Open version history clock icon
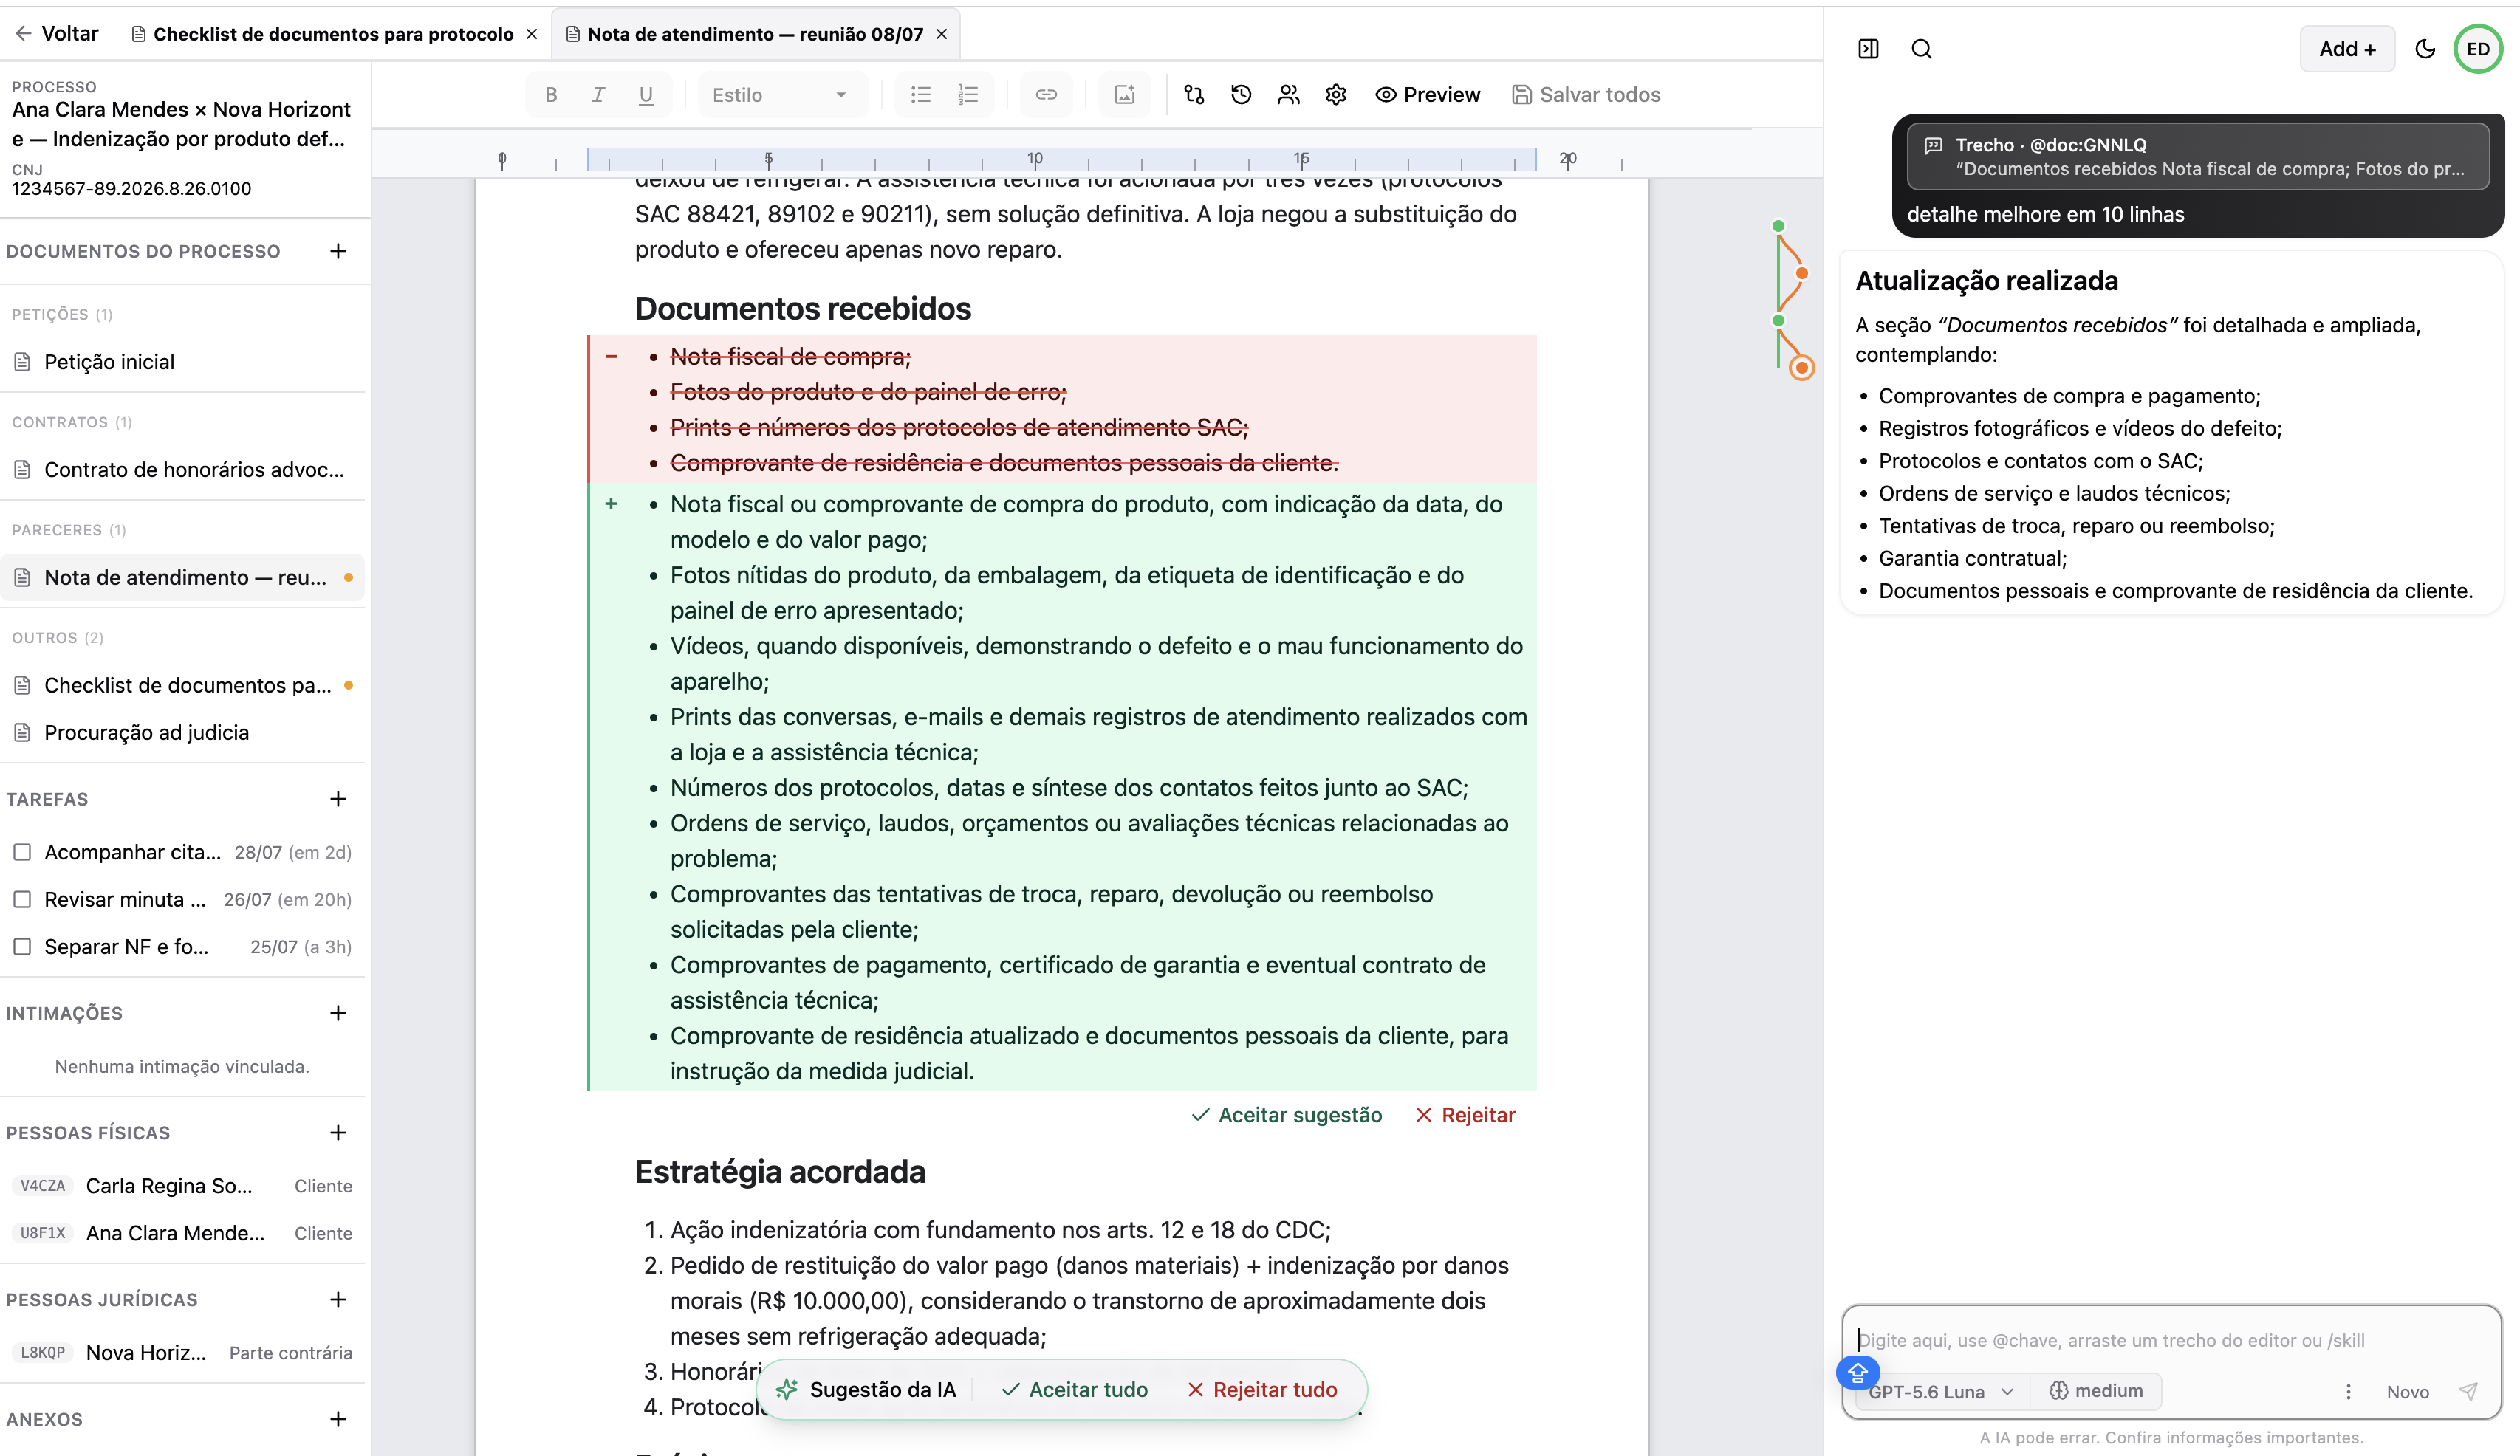Viewport: 2520px width, 1456px height. 1241,95
